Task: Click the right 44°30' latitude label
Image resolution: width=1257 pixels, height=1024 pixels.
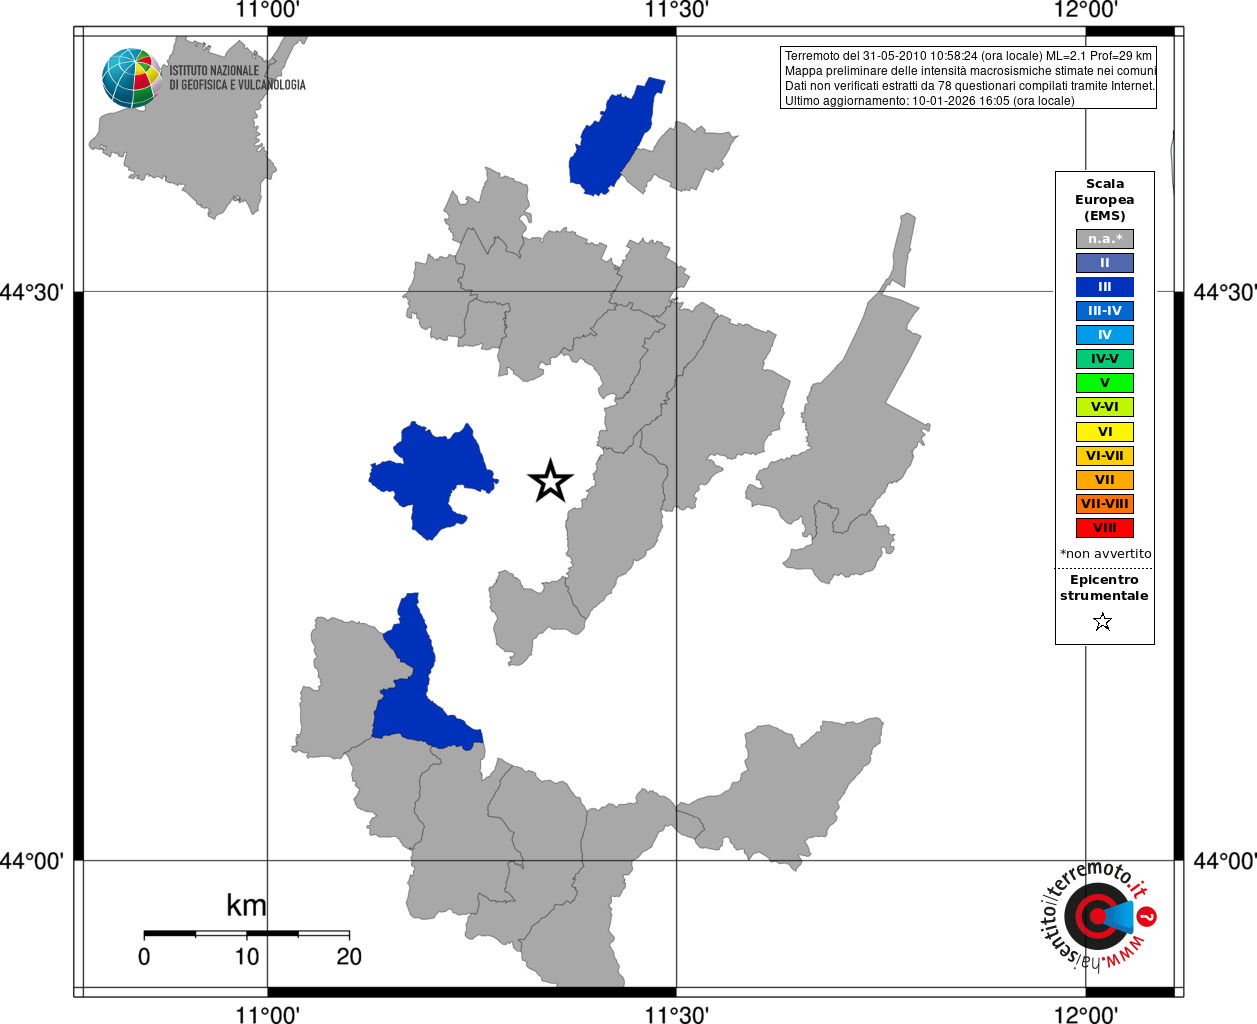Action: pyautogui.click(x=1225, y=292)
